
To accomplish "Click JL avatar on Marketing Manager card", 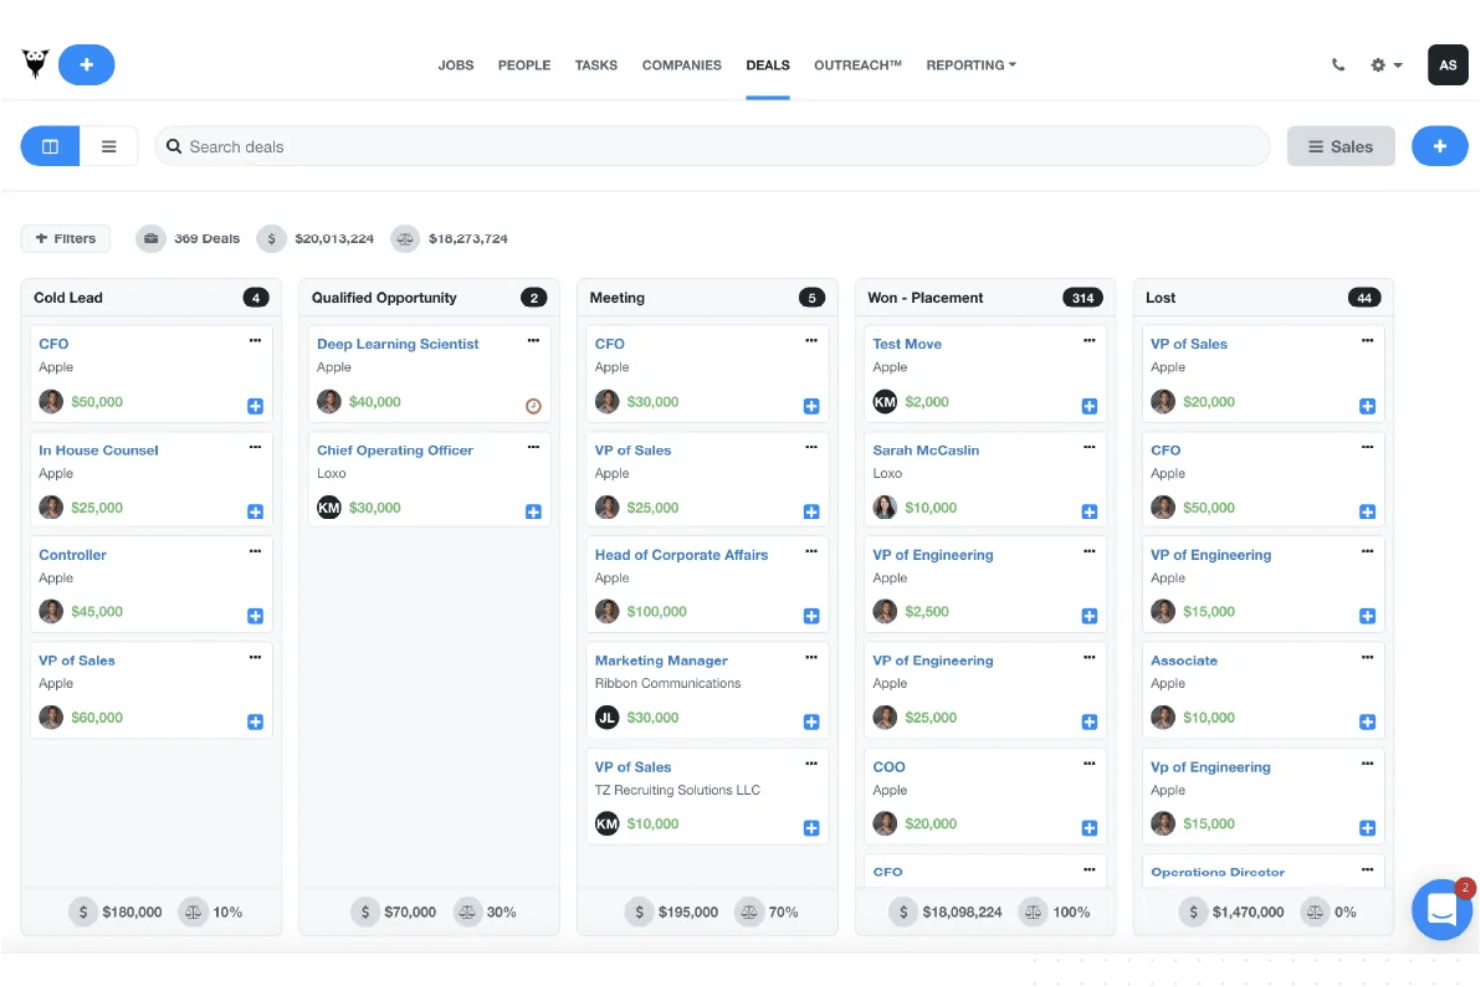I will 607,718.
